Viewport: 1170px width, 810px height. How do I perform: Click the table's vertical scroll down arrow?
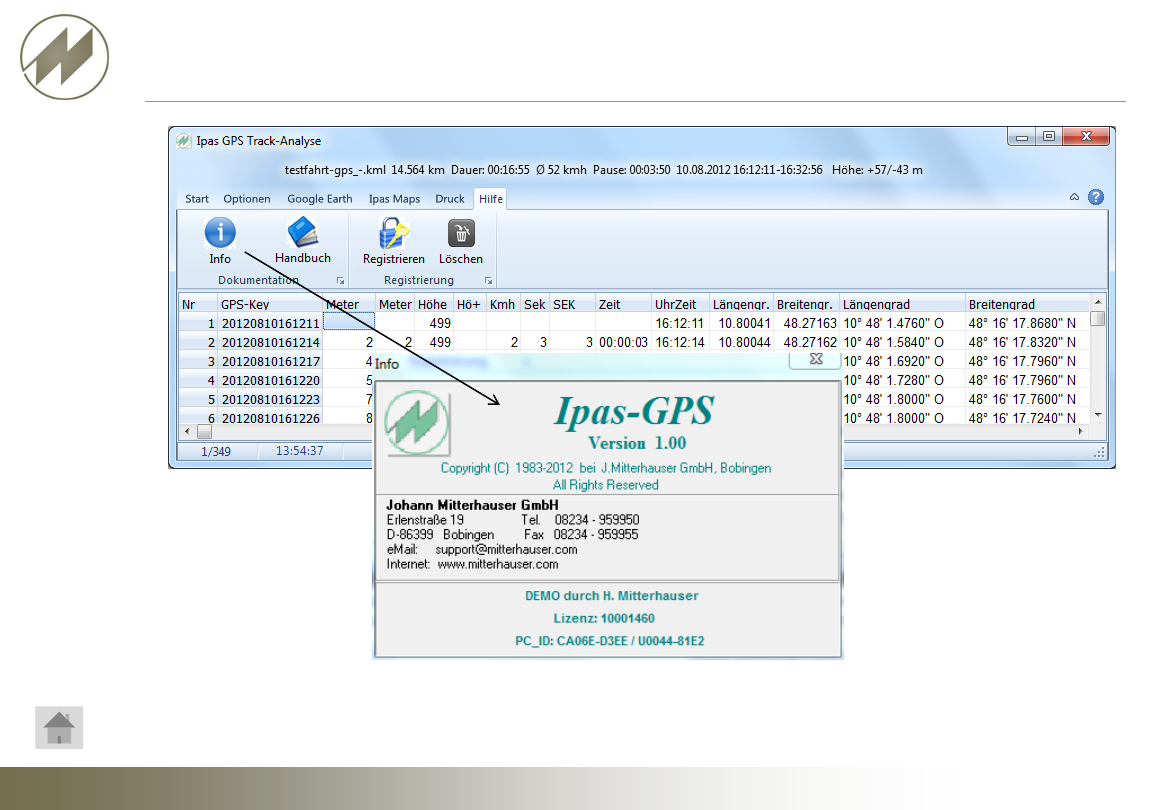pos(1098,415)
